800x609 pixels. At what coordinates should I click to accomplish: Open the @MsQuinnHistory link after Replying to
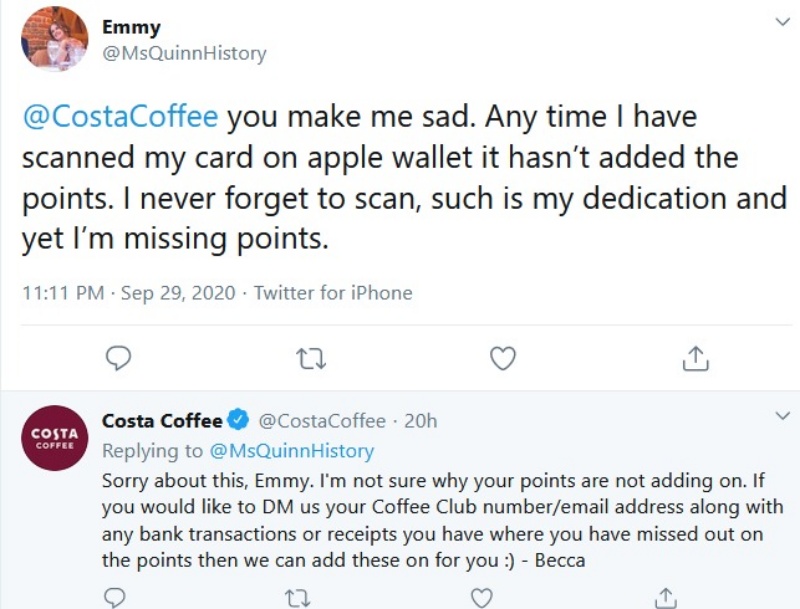pyautogui.click(x=292, y=451)
